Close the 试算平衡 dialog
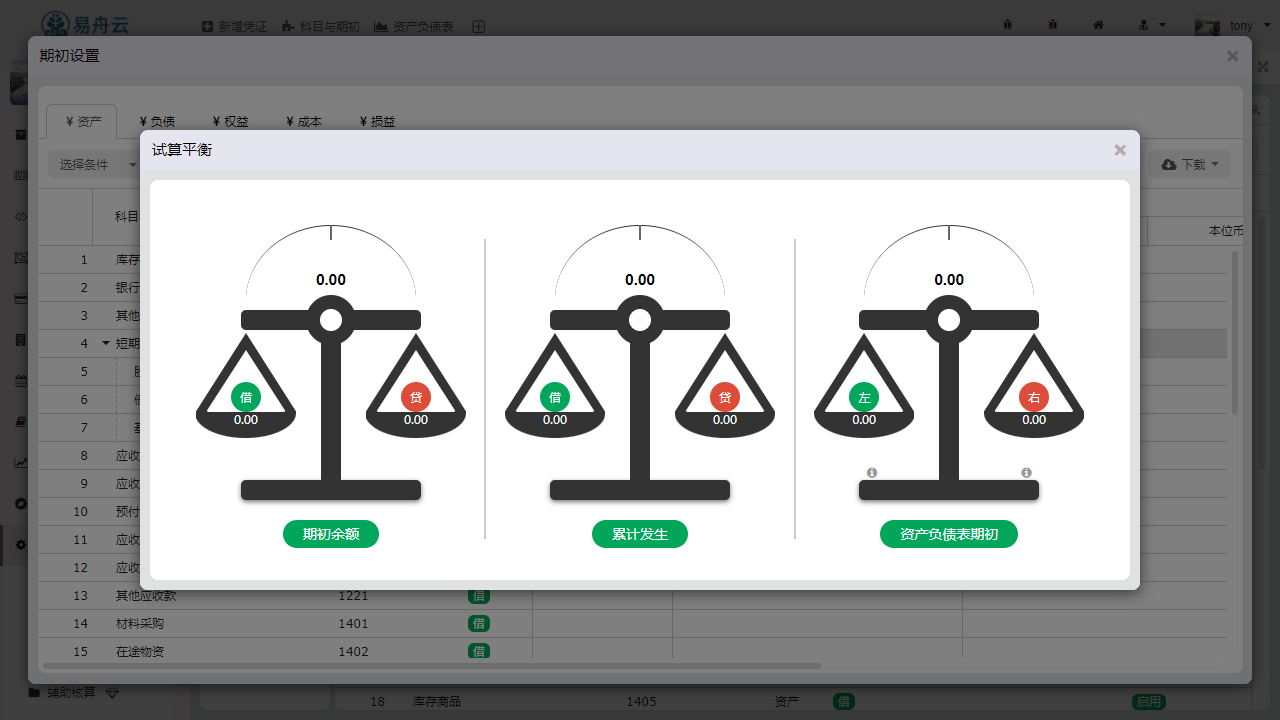The width and height of the screenshot is (1280, 720). pos(1120,150)
